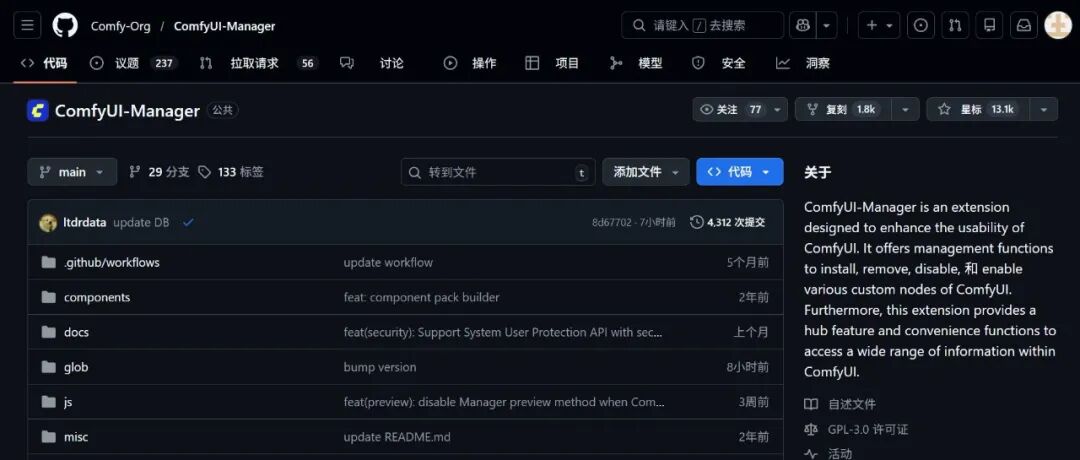
Task: Open the .github/workflows folder name
Action: tap(112, 262)
